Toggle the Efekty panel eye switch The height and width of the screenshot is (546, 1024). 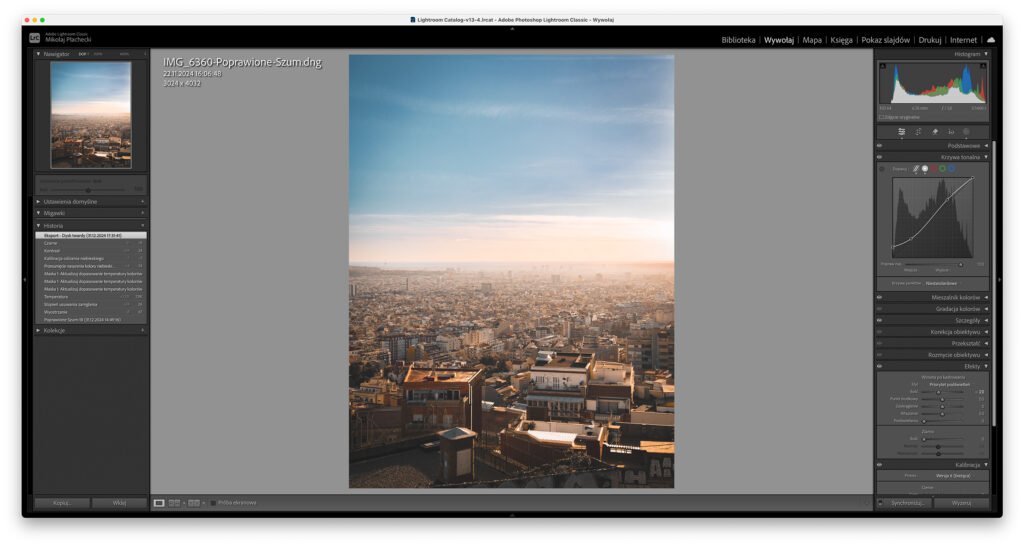880,366
